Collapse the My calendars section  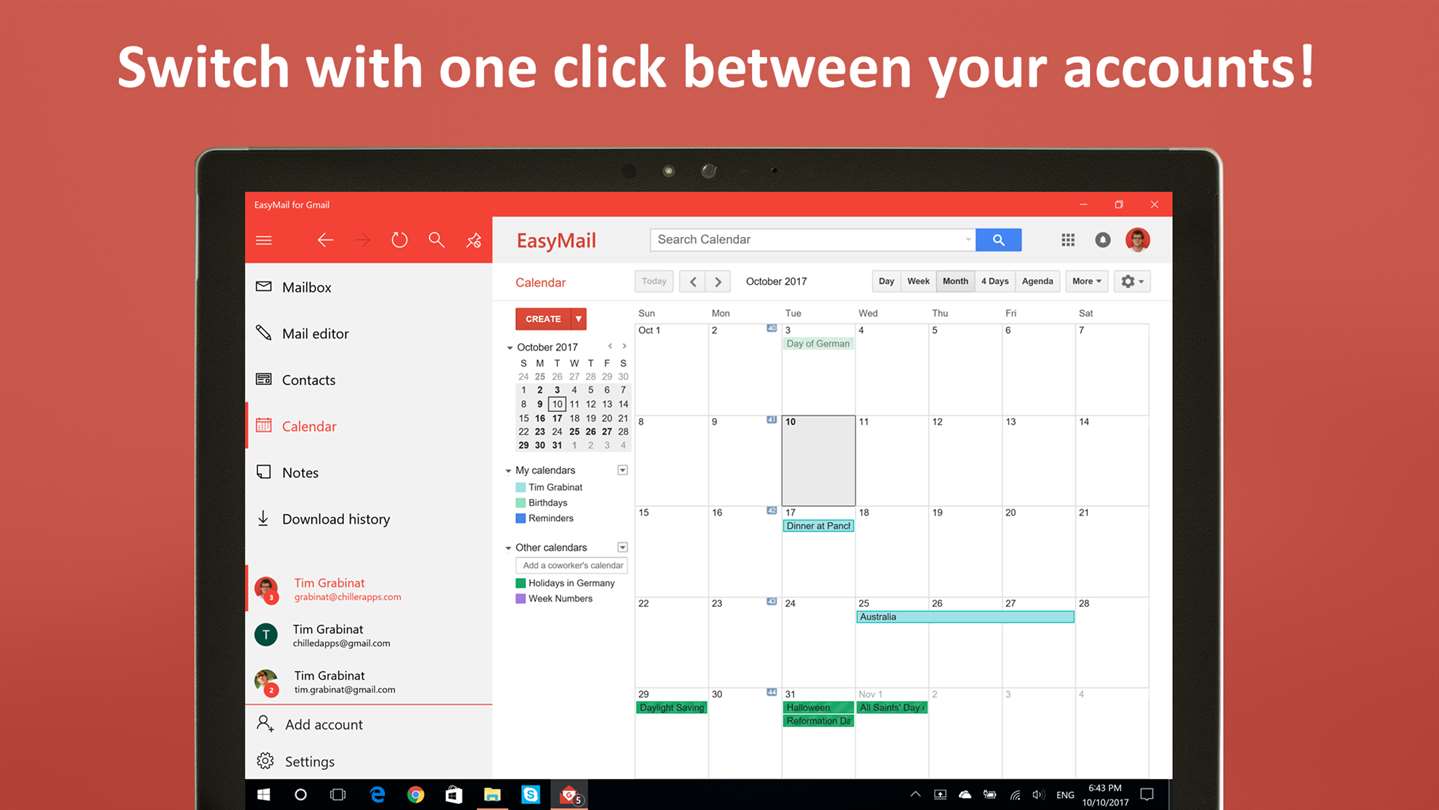[509, 471]
